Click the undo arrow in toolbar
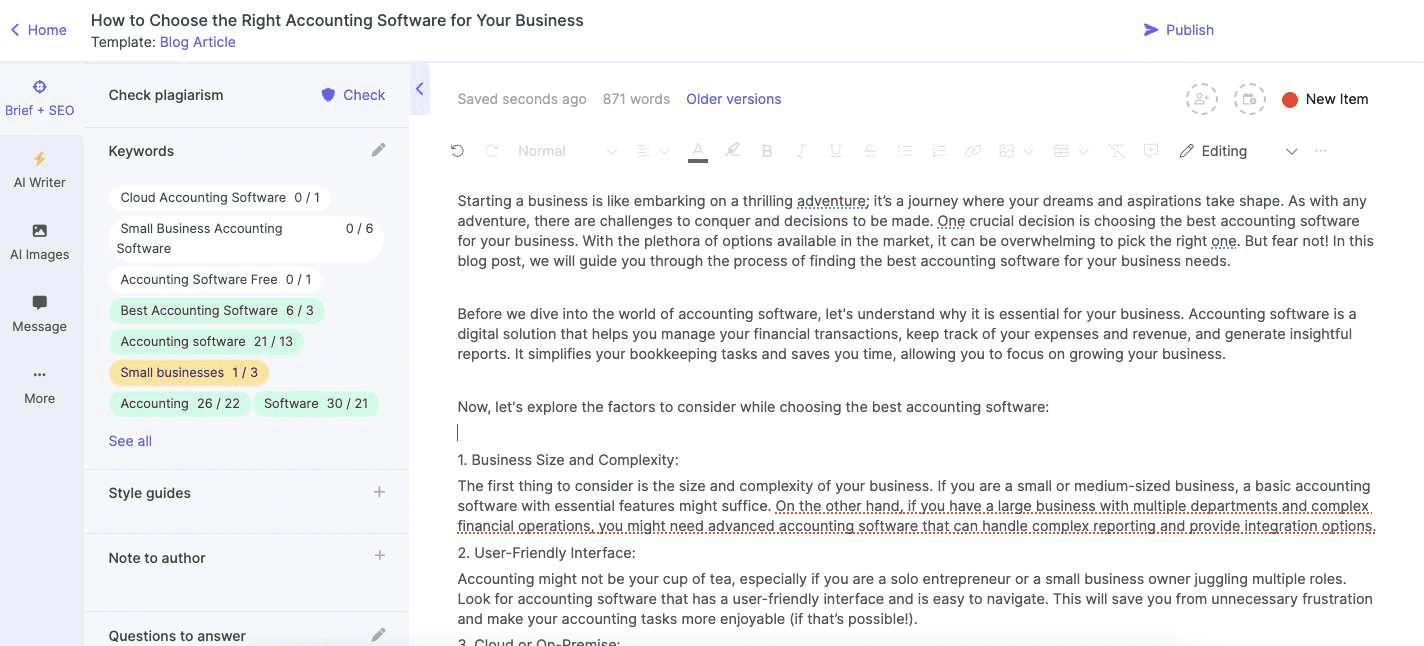This screenshot has width=1424, height=646. click(x=457, y=151)
